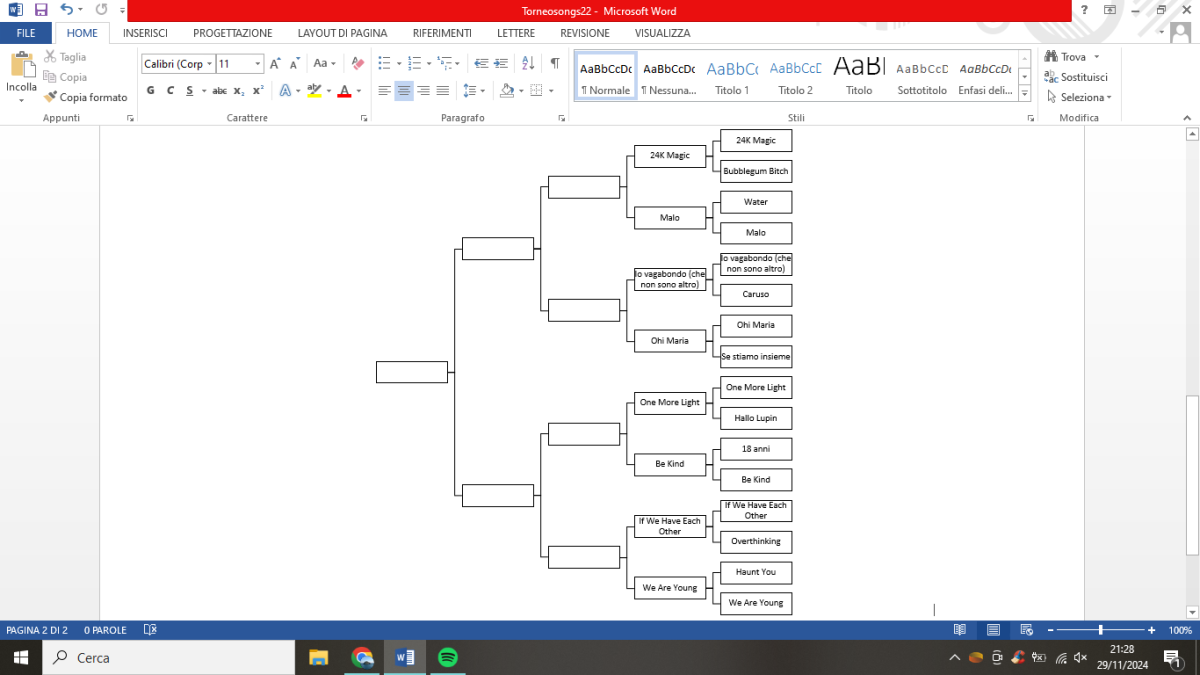Adjust the zoom slider handle
Viewport: 1200px width, 675px height.
[1101, 630]
